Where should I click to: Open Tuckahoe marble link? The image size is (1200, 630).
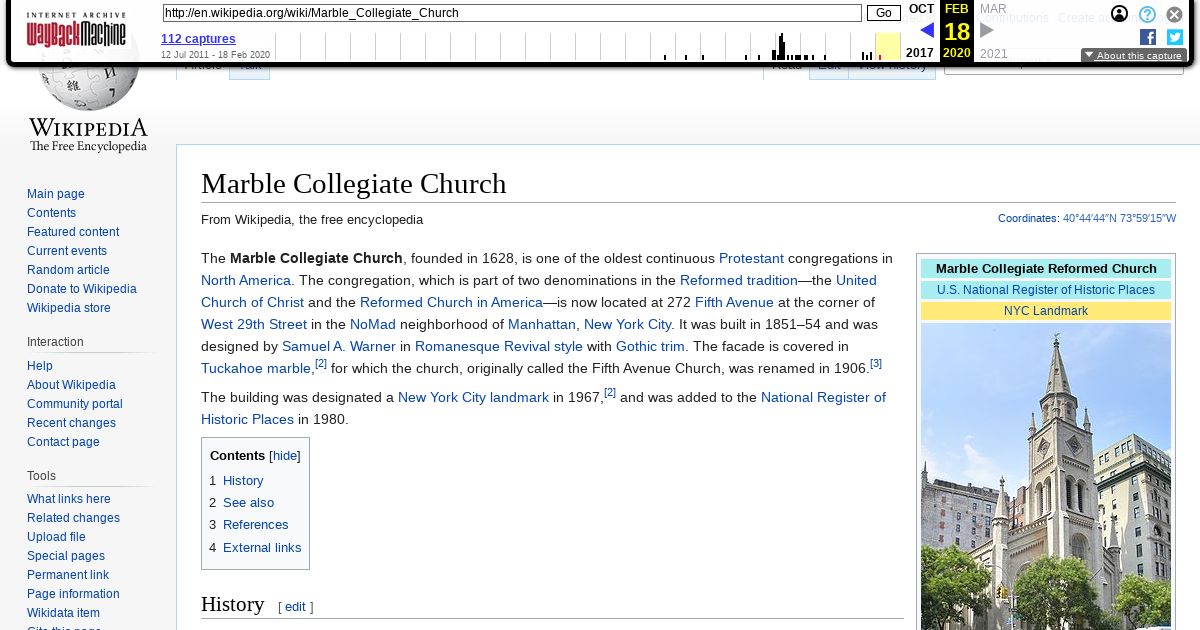(x=256, y=368)
